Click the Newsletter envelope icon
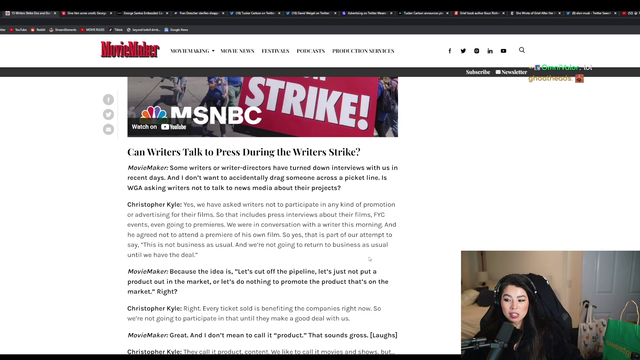This screenshot has width=640, height=360. 498,72
